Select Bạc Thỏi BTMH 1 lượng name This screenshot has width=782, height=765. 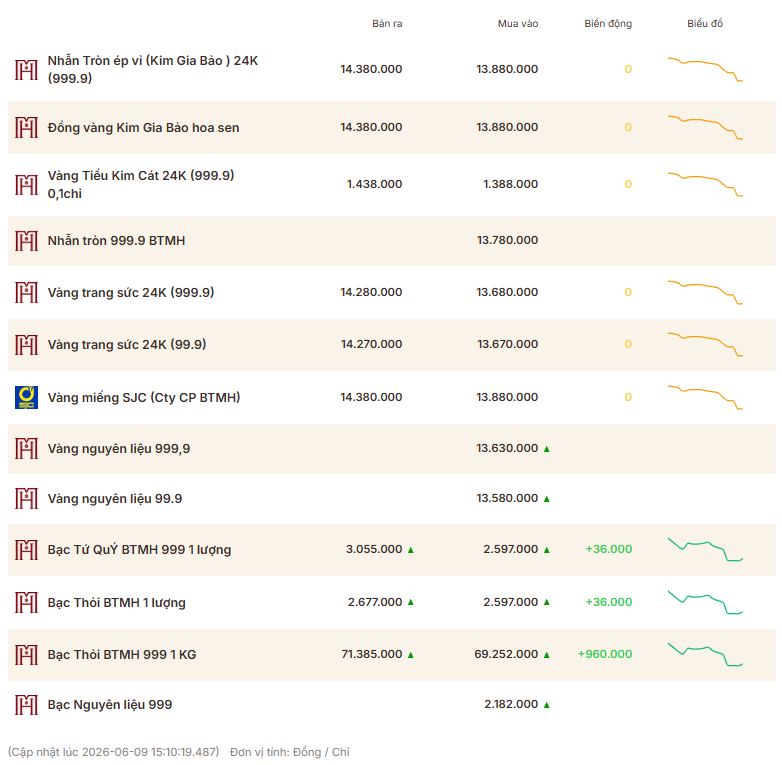pos(116,602)
